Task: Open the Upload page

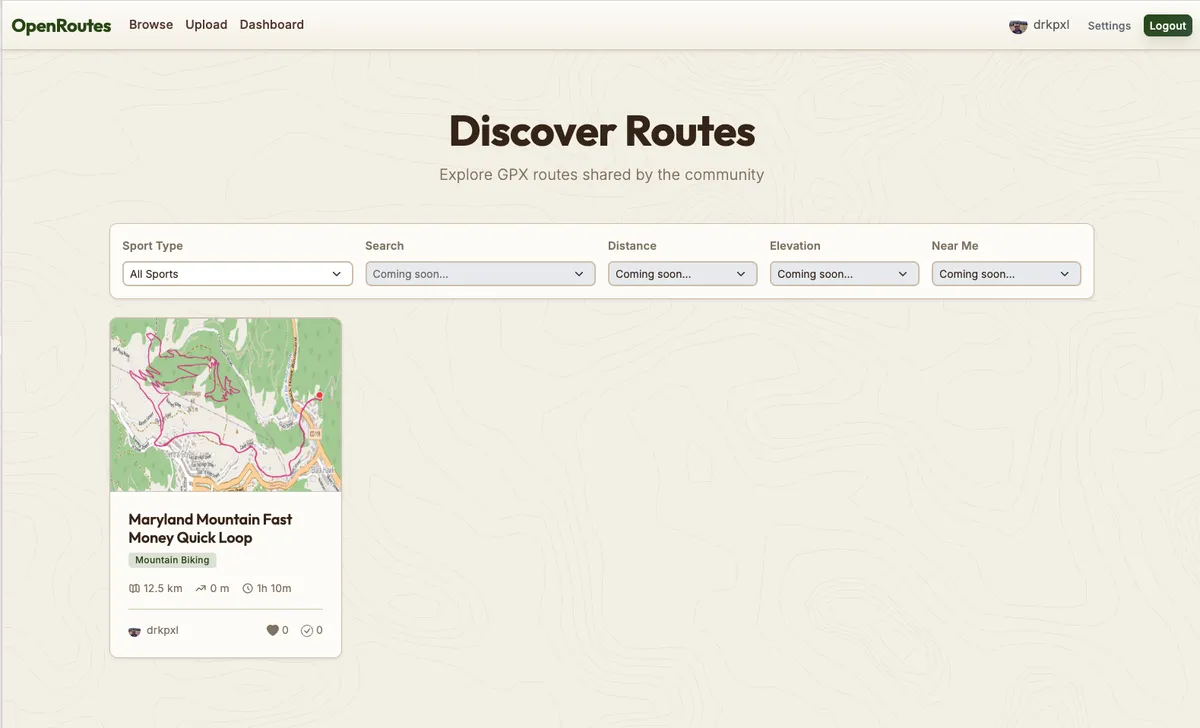Action: click(206, 25)
